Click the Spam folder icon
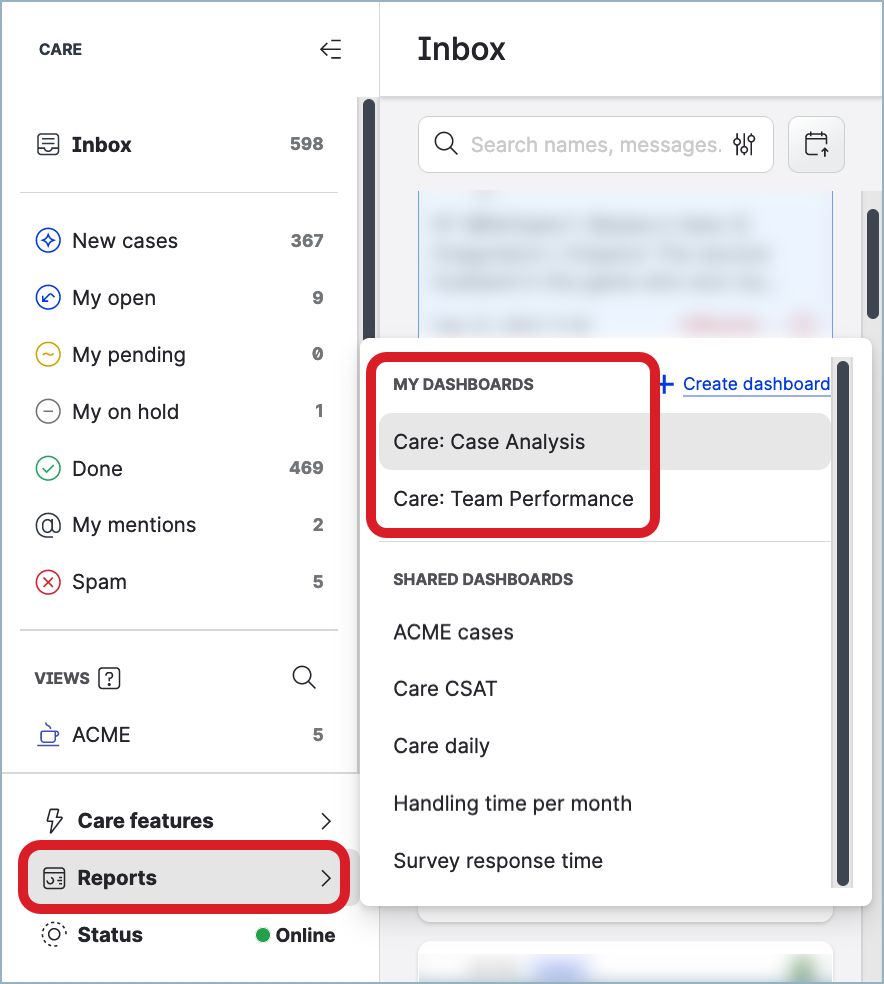 48,582
